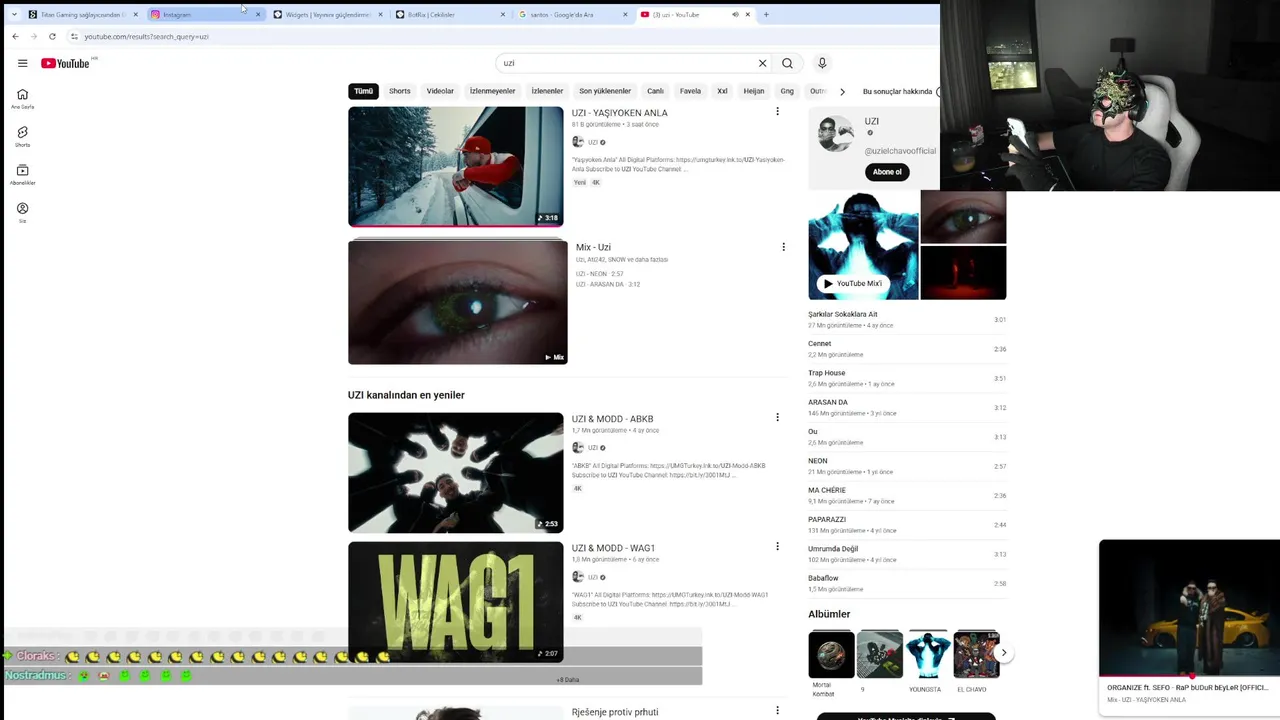Click the miniplayer video with yellow car
1280x720 pixels.
(x=1189, y=608)
